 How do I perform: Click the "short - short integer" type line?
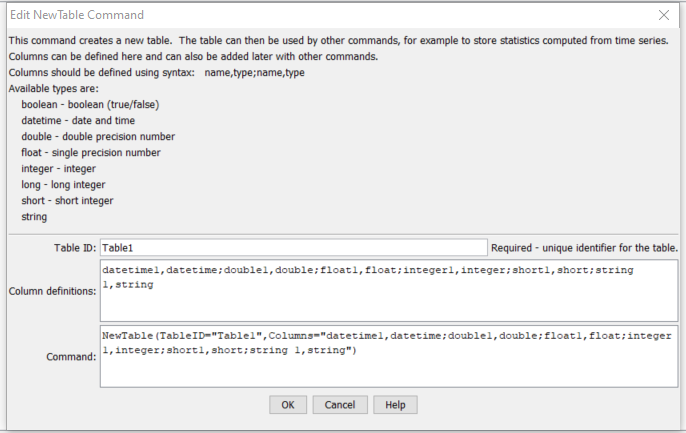[67, 201]
